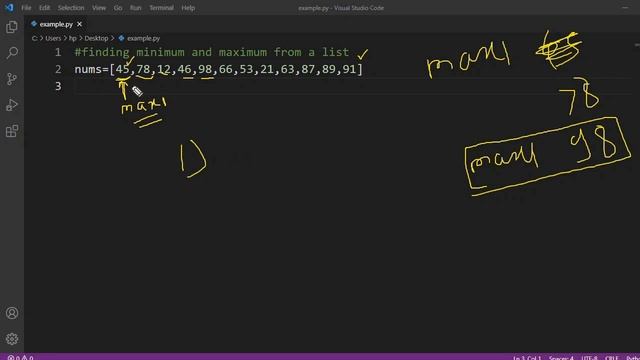
Task: Click the comment text on line 1
Action: (x=211, y=52)
